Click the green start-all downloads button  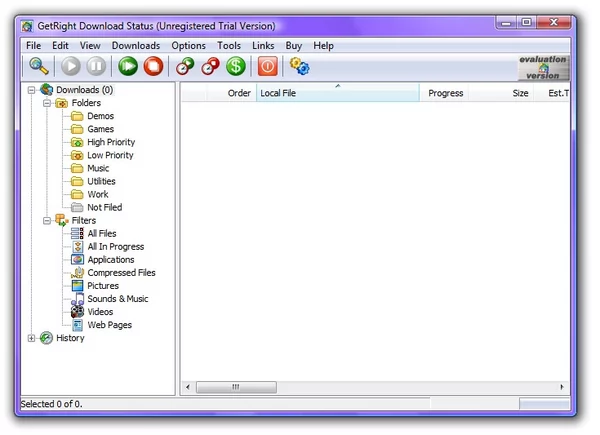click(x=128, y=66)
